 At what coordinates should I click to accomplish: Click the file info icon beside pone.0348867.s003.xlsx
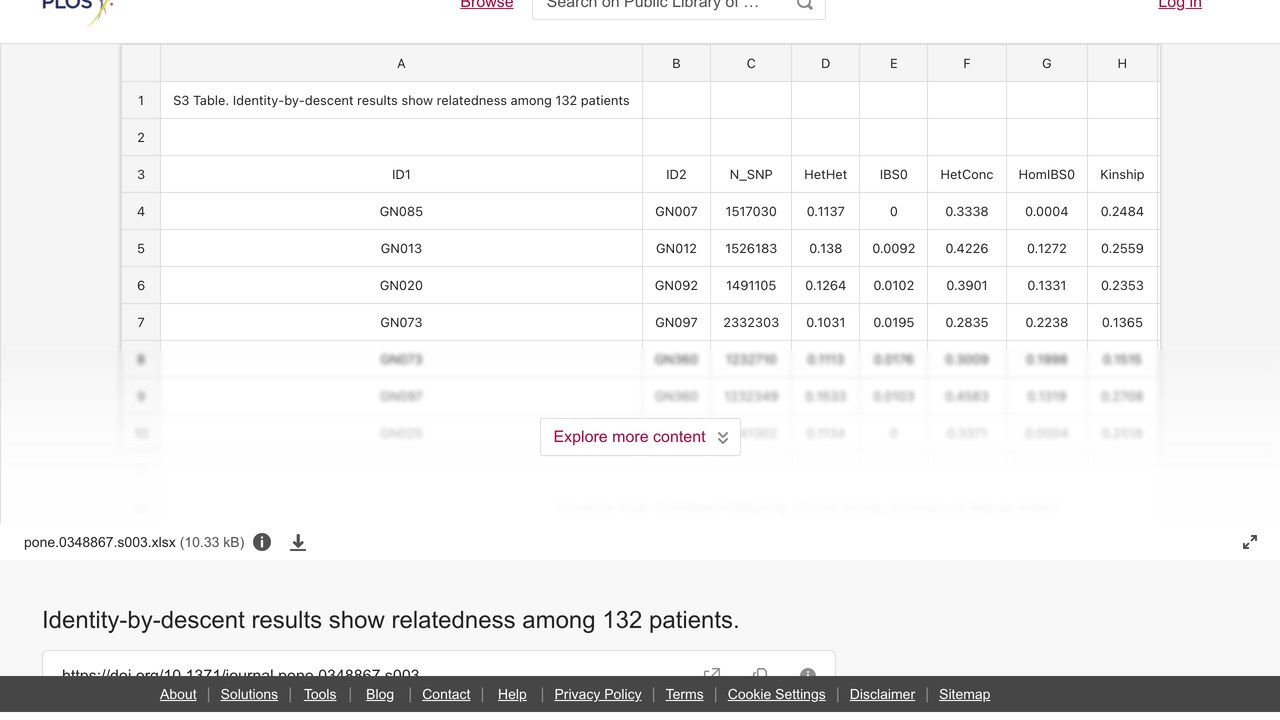(x=262, y=542)
